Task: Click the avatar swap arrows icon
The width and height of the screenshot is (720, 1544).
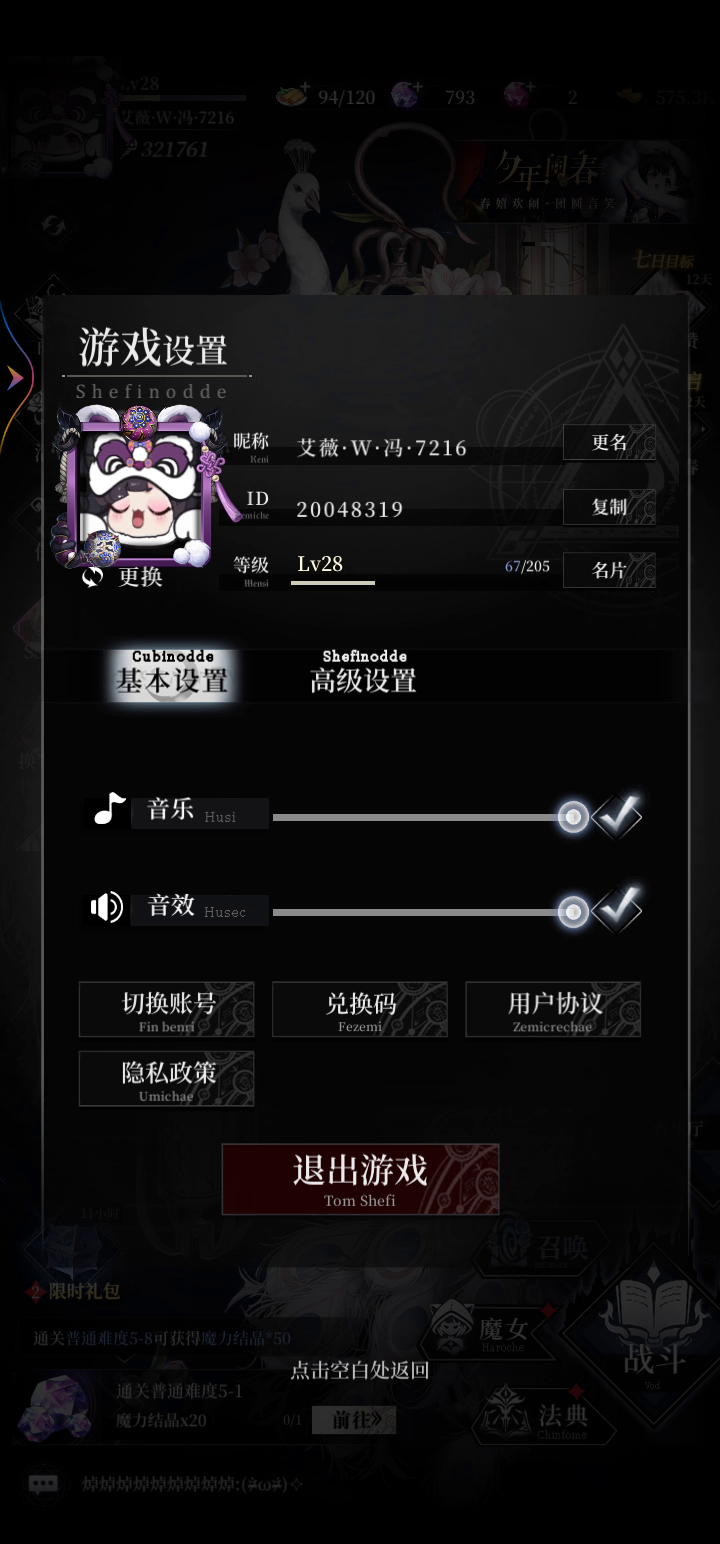Action: coord(92,577)
